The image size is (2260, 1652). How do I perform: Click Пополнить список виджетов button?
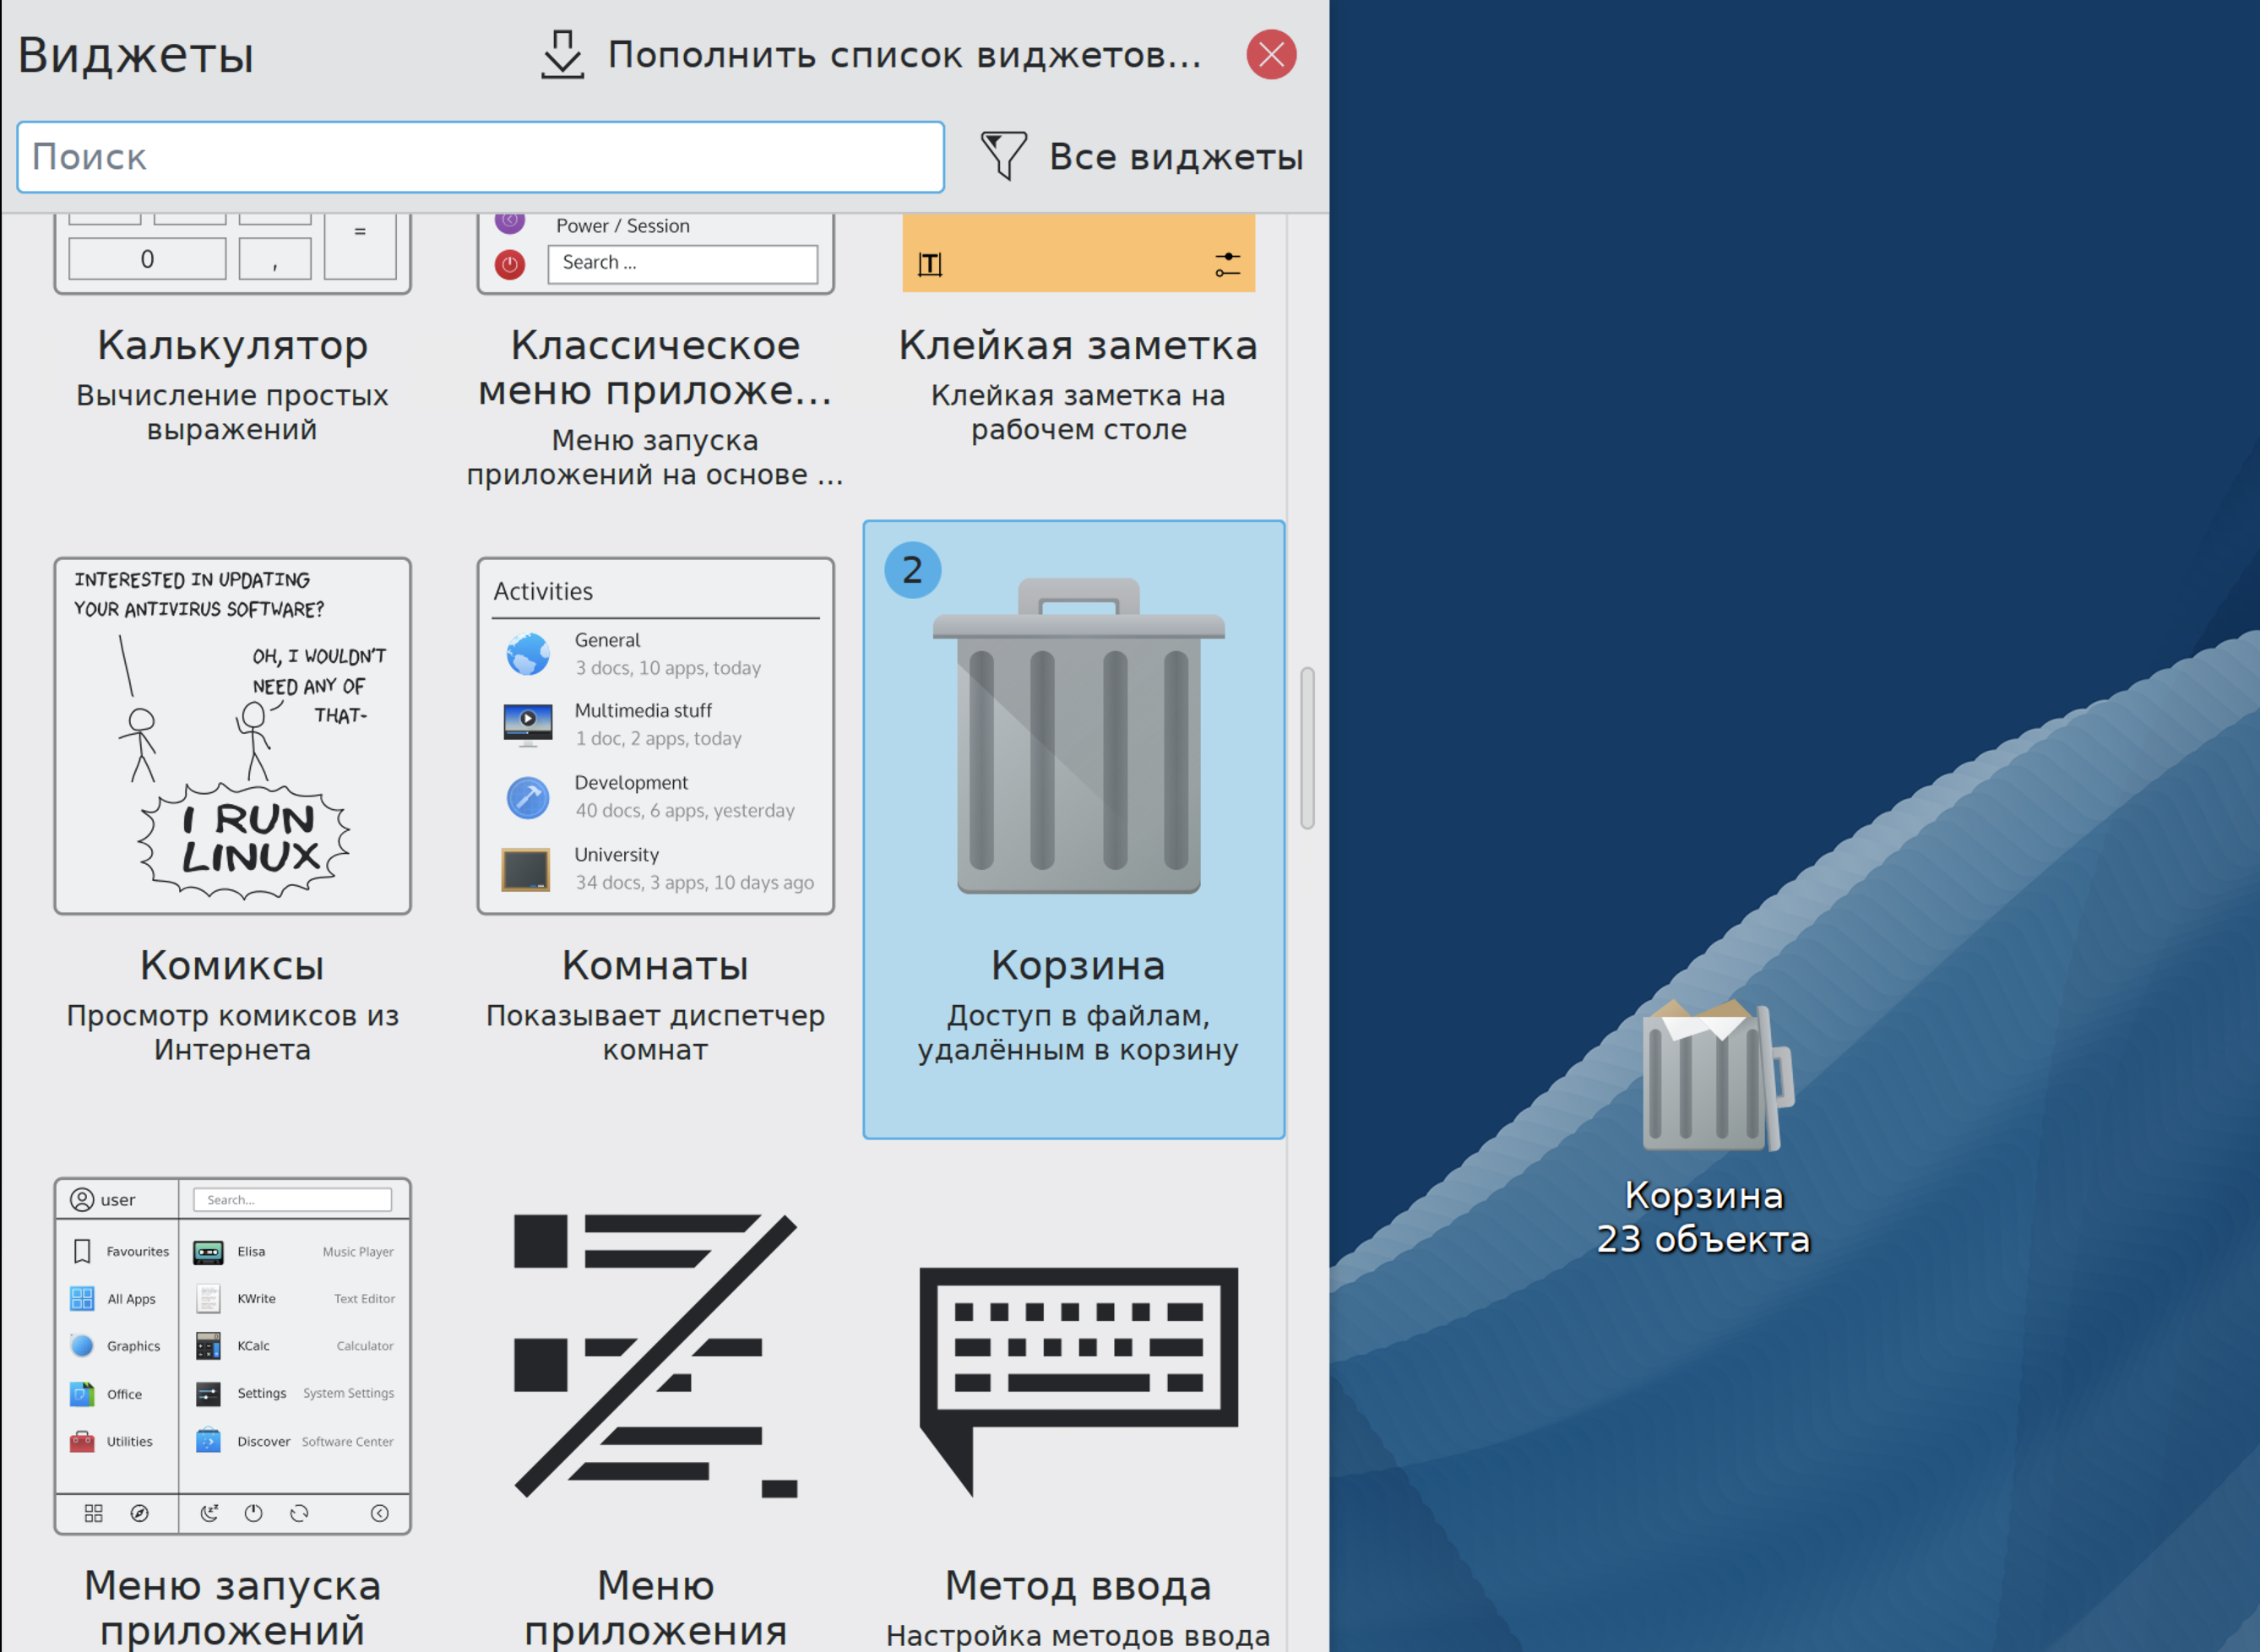pyautogui.click(x=872, y=54)
